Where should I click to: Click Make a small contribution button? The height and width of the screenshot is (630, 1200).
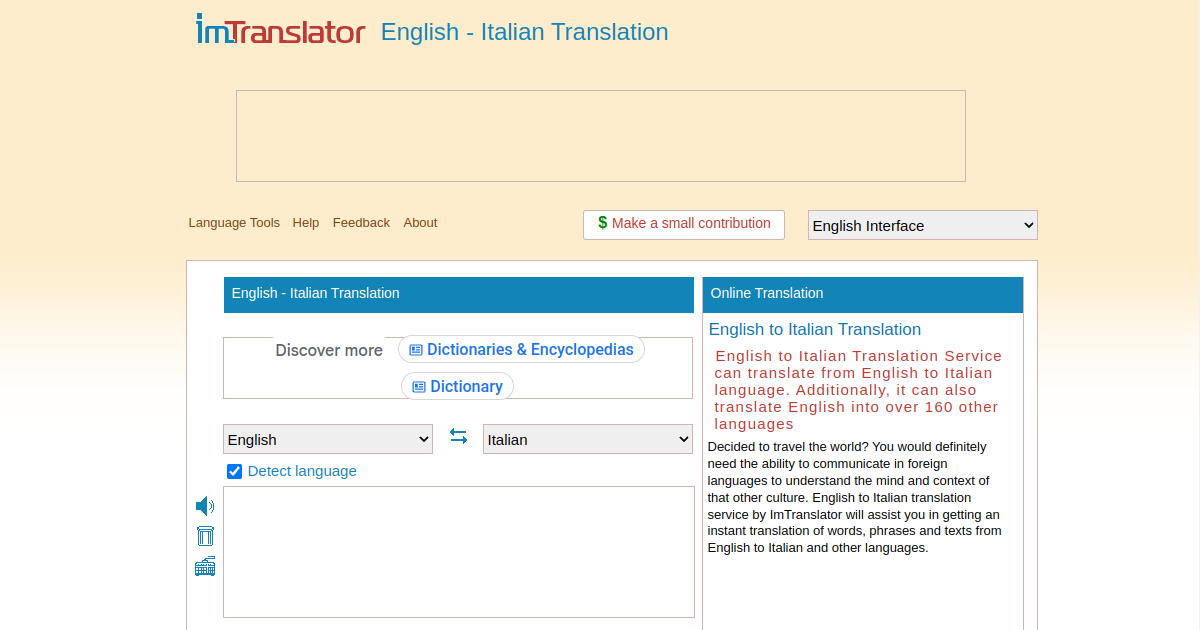684,224
